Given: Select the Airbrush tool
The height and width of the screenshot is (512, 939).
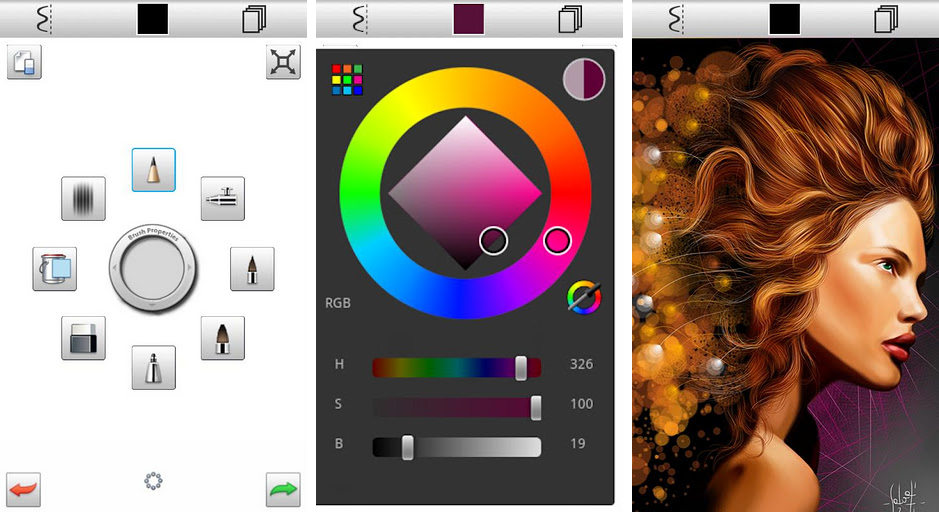Looking at the screenshot, I should [223, 198].
